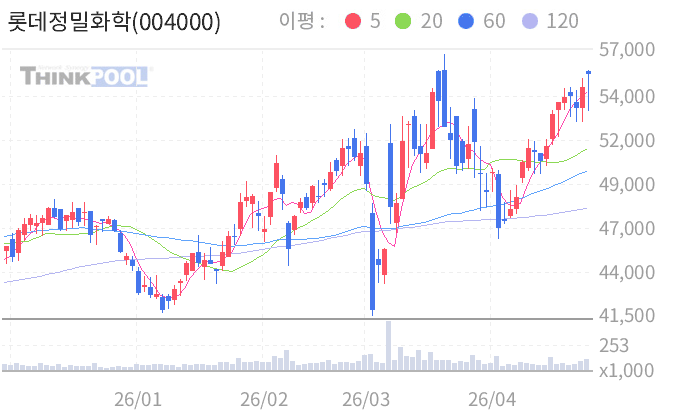Viewport: 686px width, 420px height.
Task: Click the x1,000 volume unit label
Action: tap(626, 371)
